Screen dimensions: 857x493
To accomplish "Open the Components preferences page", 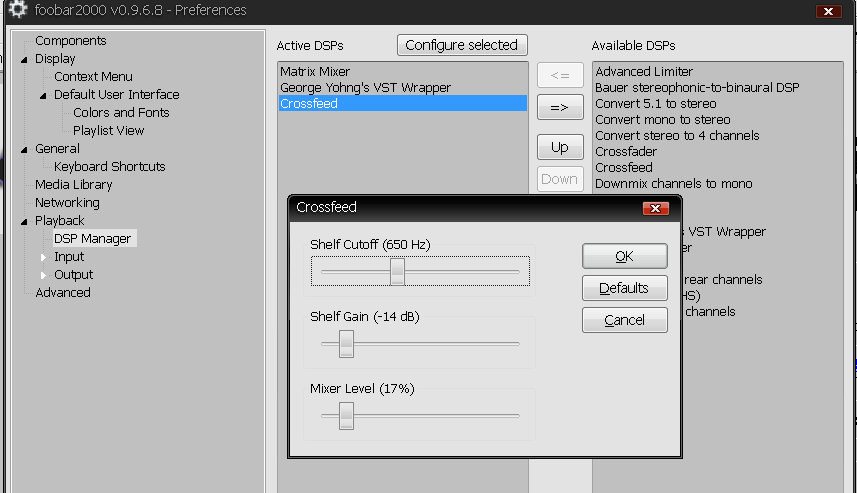I will click(71, 40).
